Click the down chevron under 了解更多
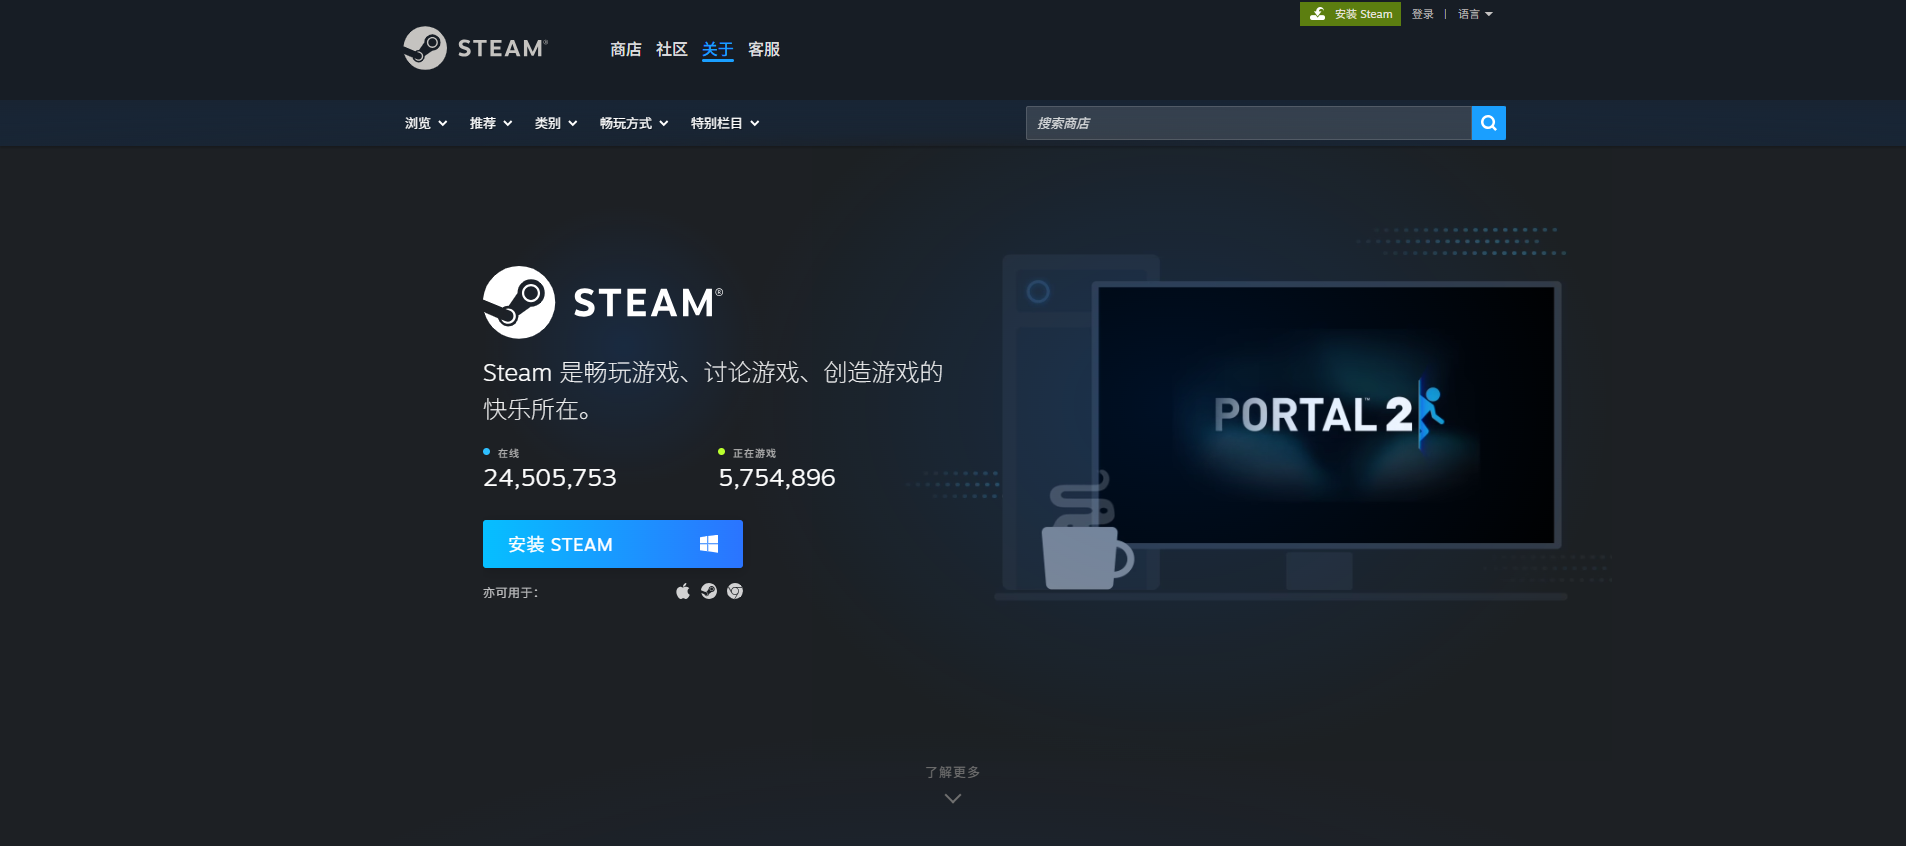The height and width of the screenshot is (846, 1906). 953,798
